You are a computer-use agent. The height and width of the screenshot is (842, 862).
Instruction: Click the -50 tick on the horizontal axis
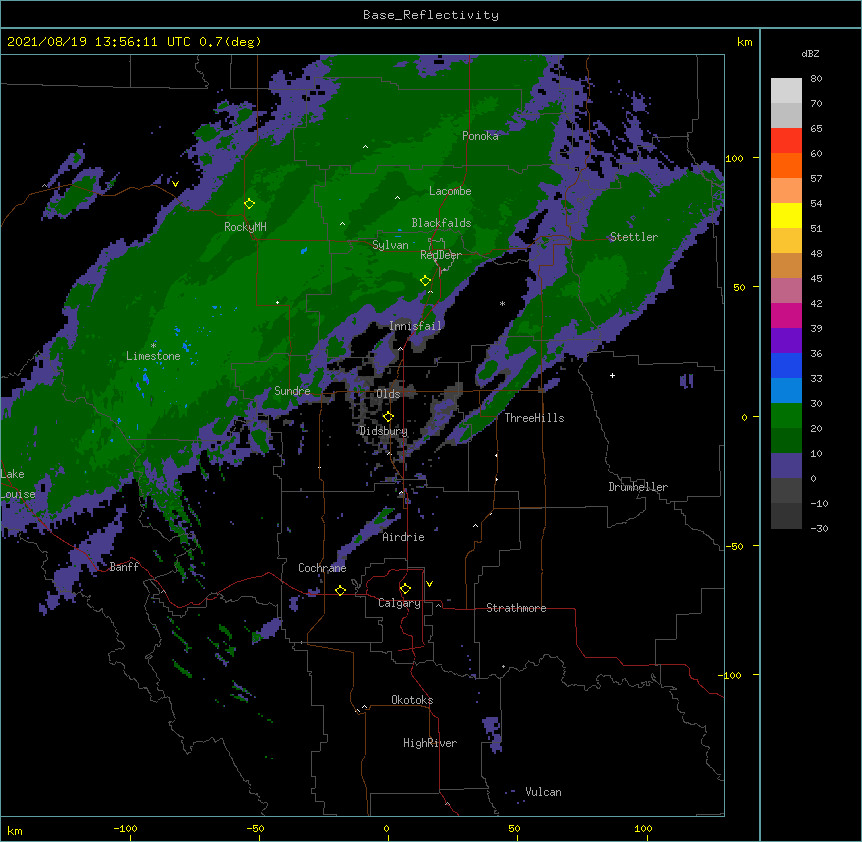(255, 828)
